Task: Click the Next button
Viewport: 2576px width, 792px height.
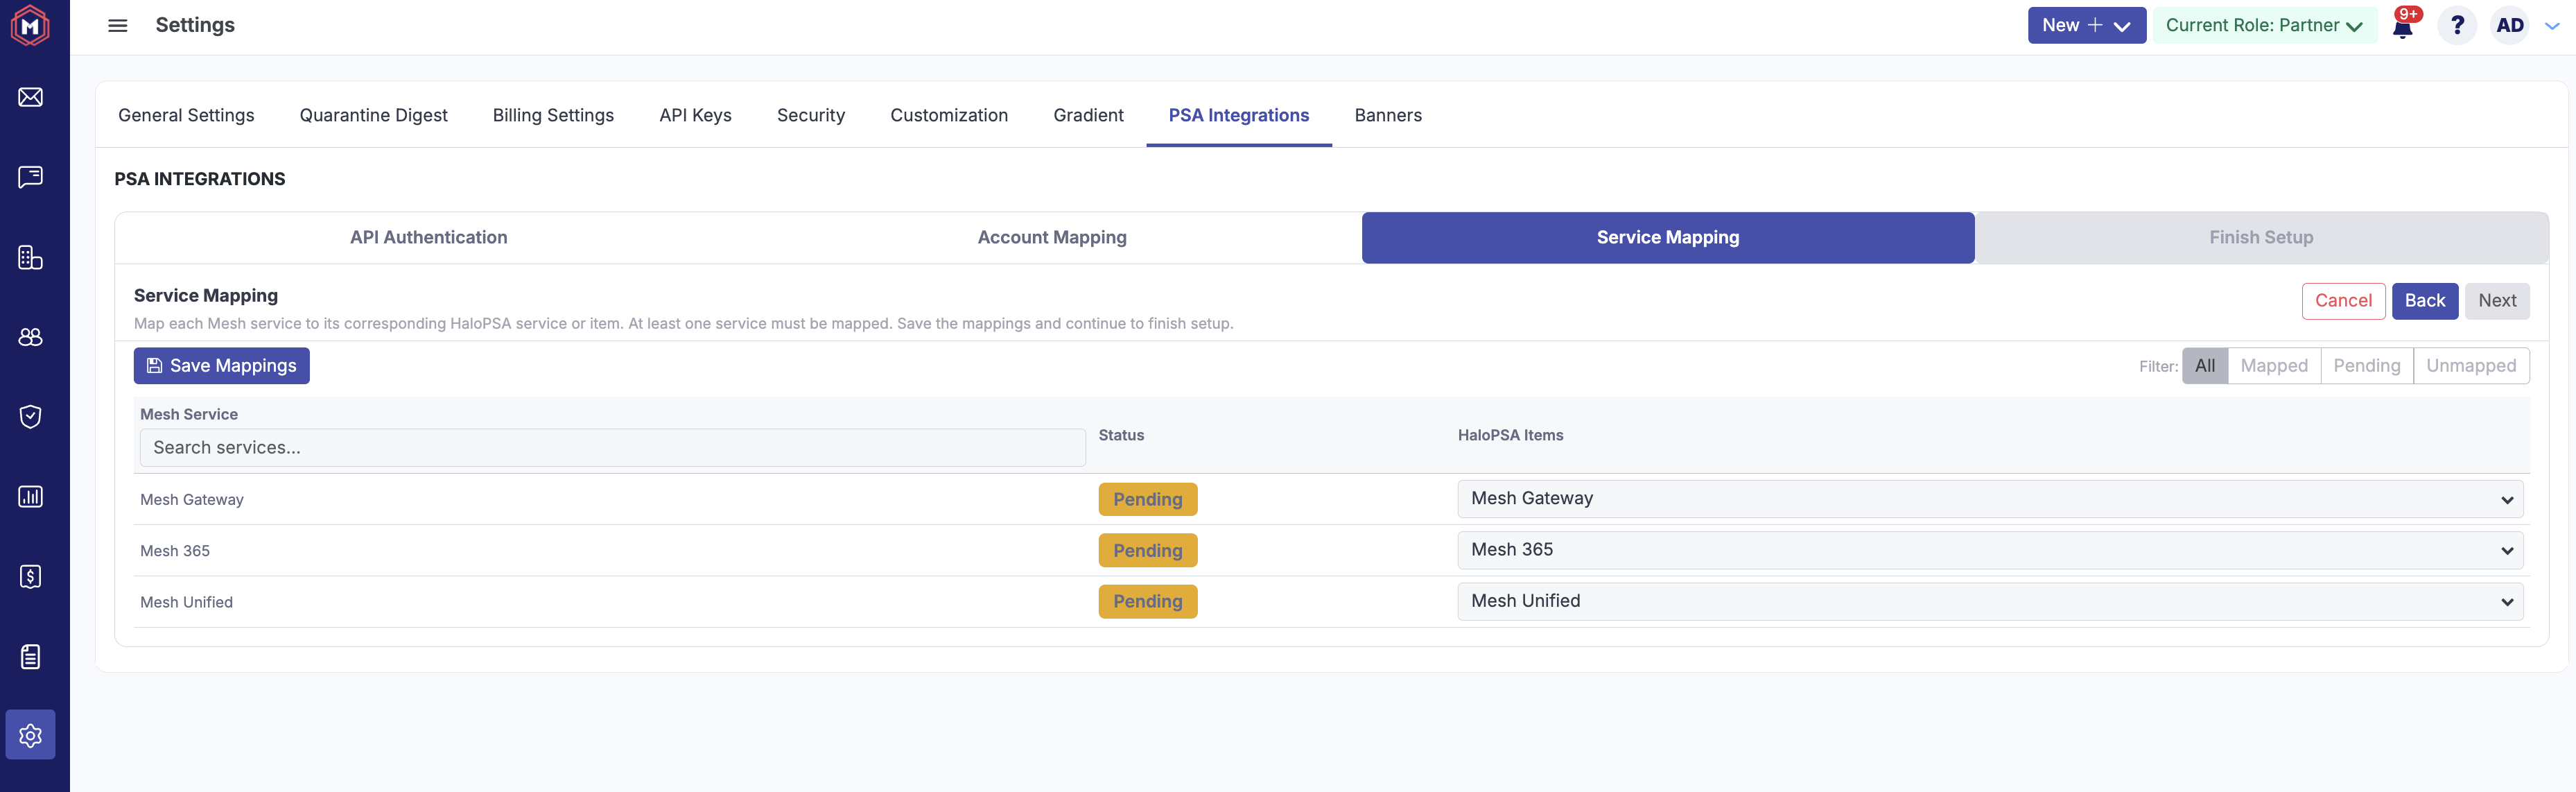Action: click(x=2497, y=301)
